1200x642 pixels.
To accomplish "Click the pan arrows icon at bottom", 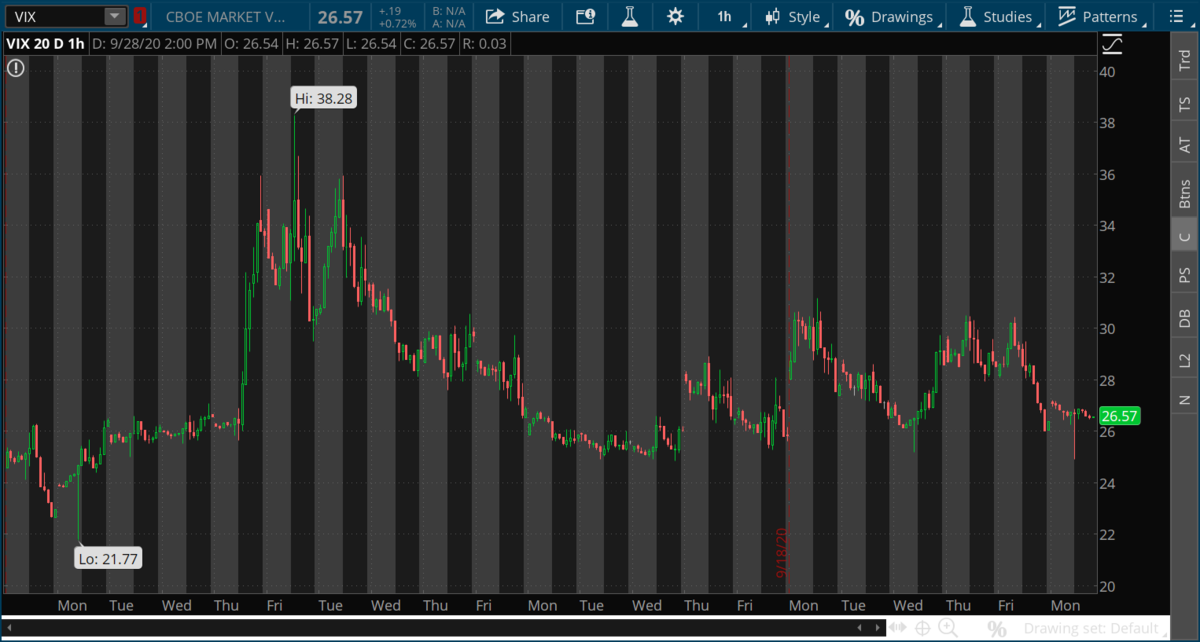I will 898,628.
